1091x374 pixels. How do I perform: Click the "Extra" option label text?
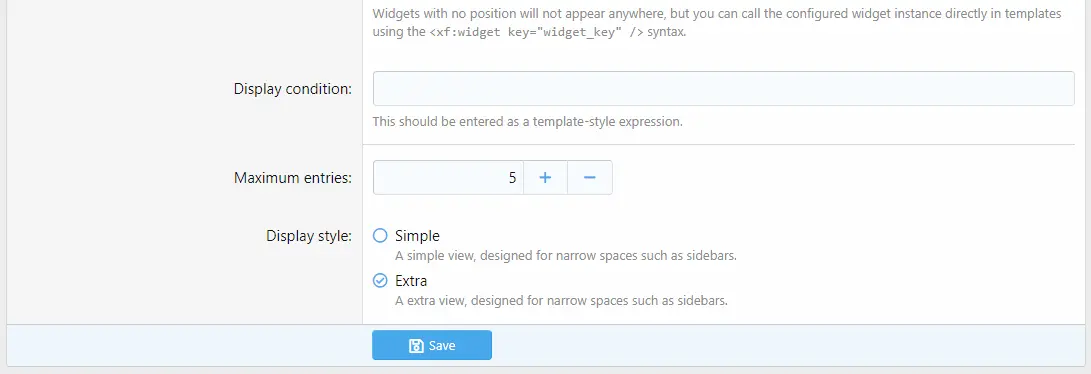(x=411, y=281)
